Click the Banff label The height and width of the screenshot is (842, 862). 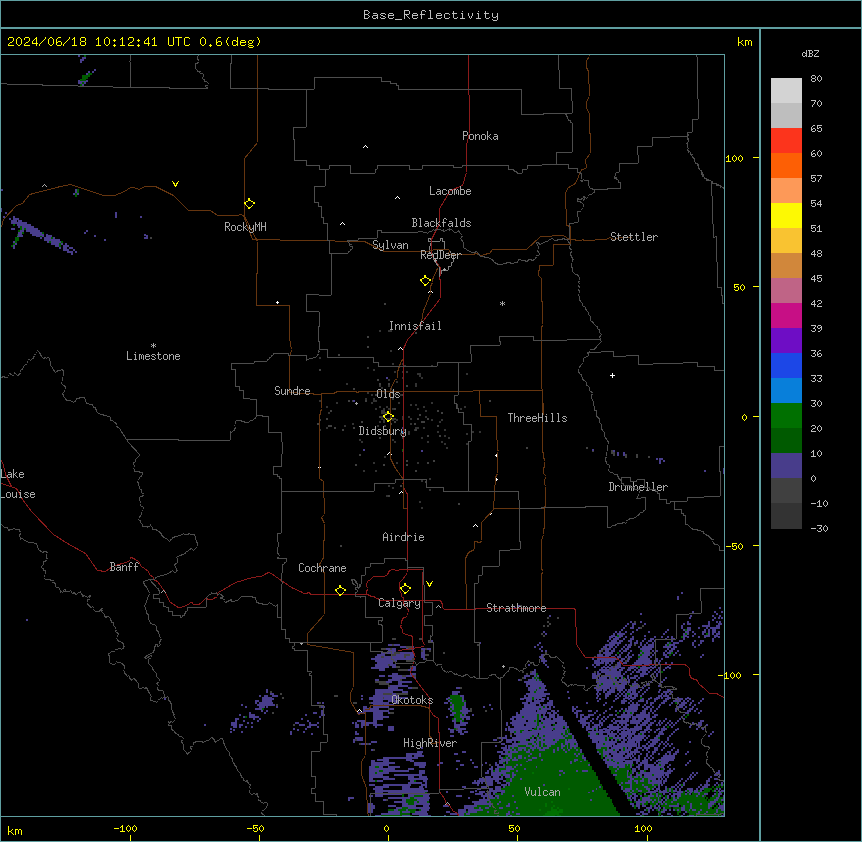pyautogui.click(x=124, y=567)
